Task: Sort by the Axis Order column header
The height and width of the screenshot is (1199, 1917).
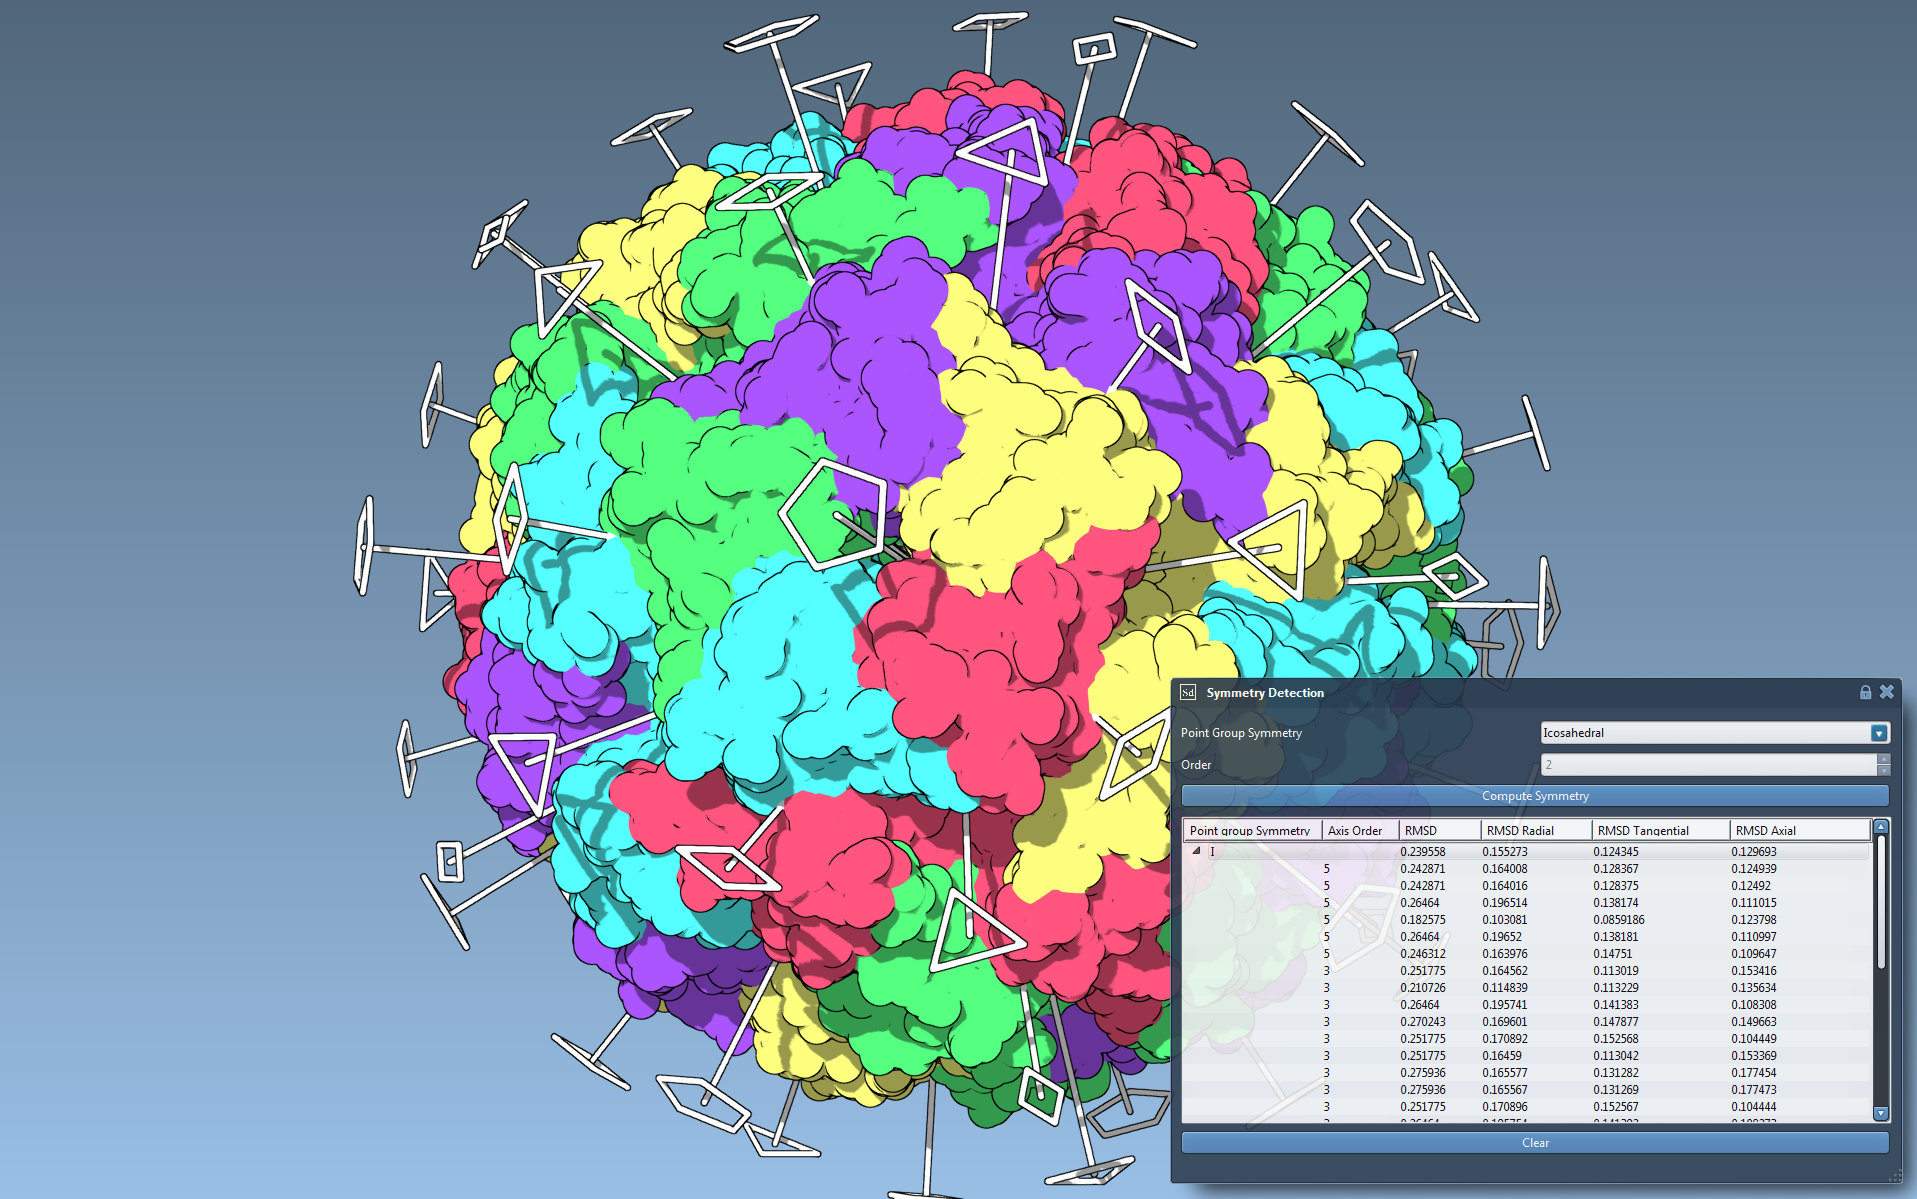Action: [1356, 830]
